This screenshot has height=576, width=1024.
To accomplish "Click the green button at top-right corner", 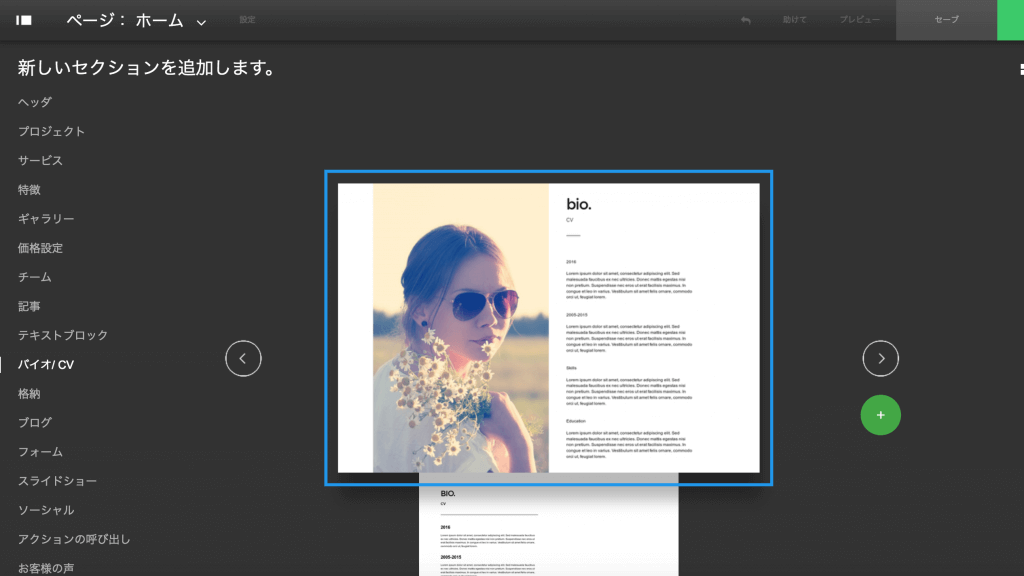I will (1010, 20).
